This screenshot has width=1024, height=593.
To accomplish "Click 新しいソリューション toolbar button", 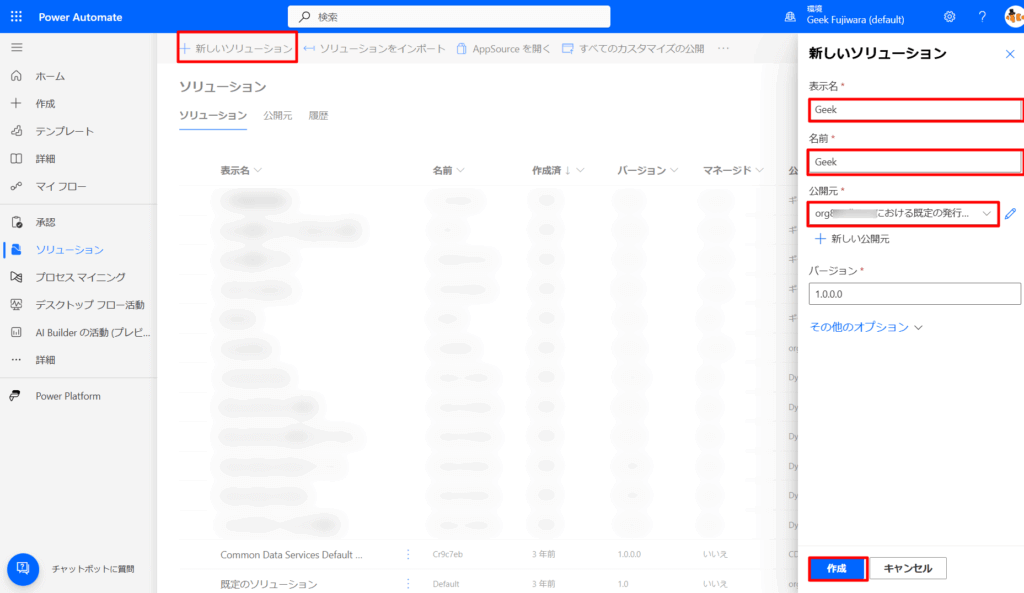I will 237,48.
